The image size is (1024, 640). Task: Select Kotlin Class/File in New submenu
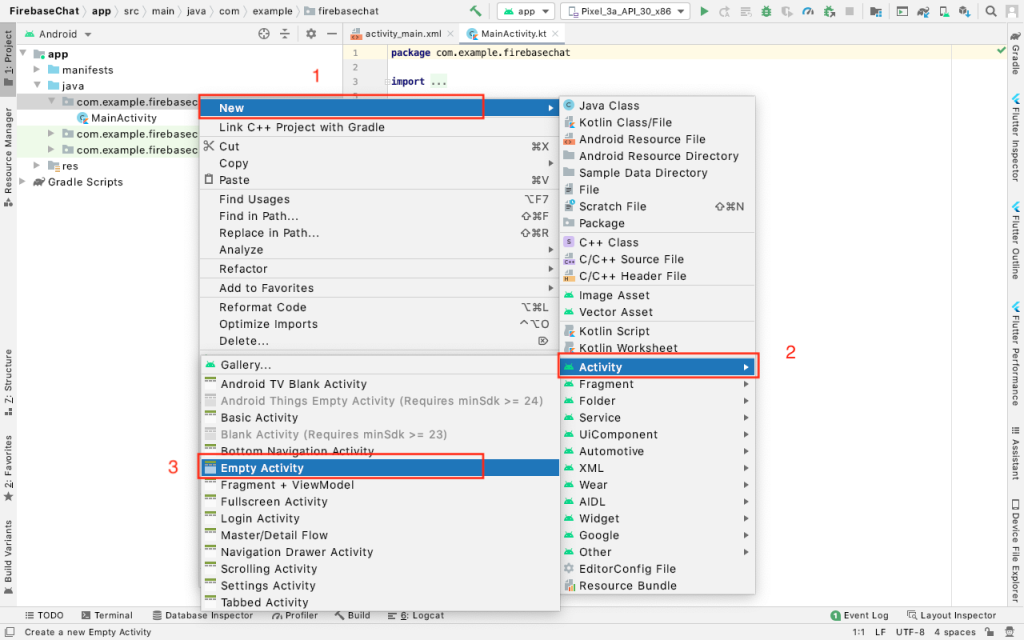(658, 122)
